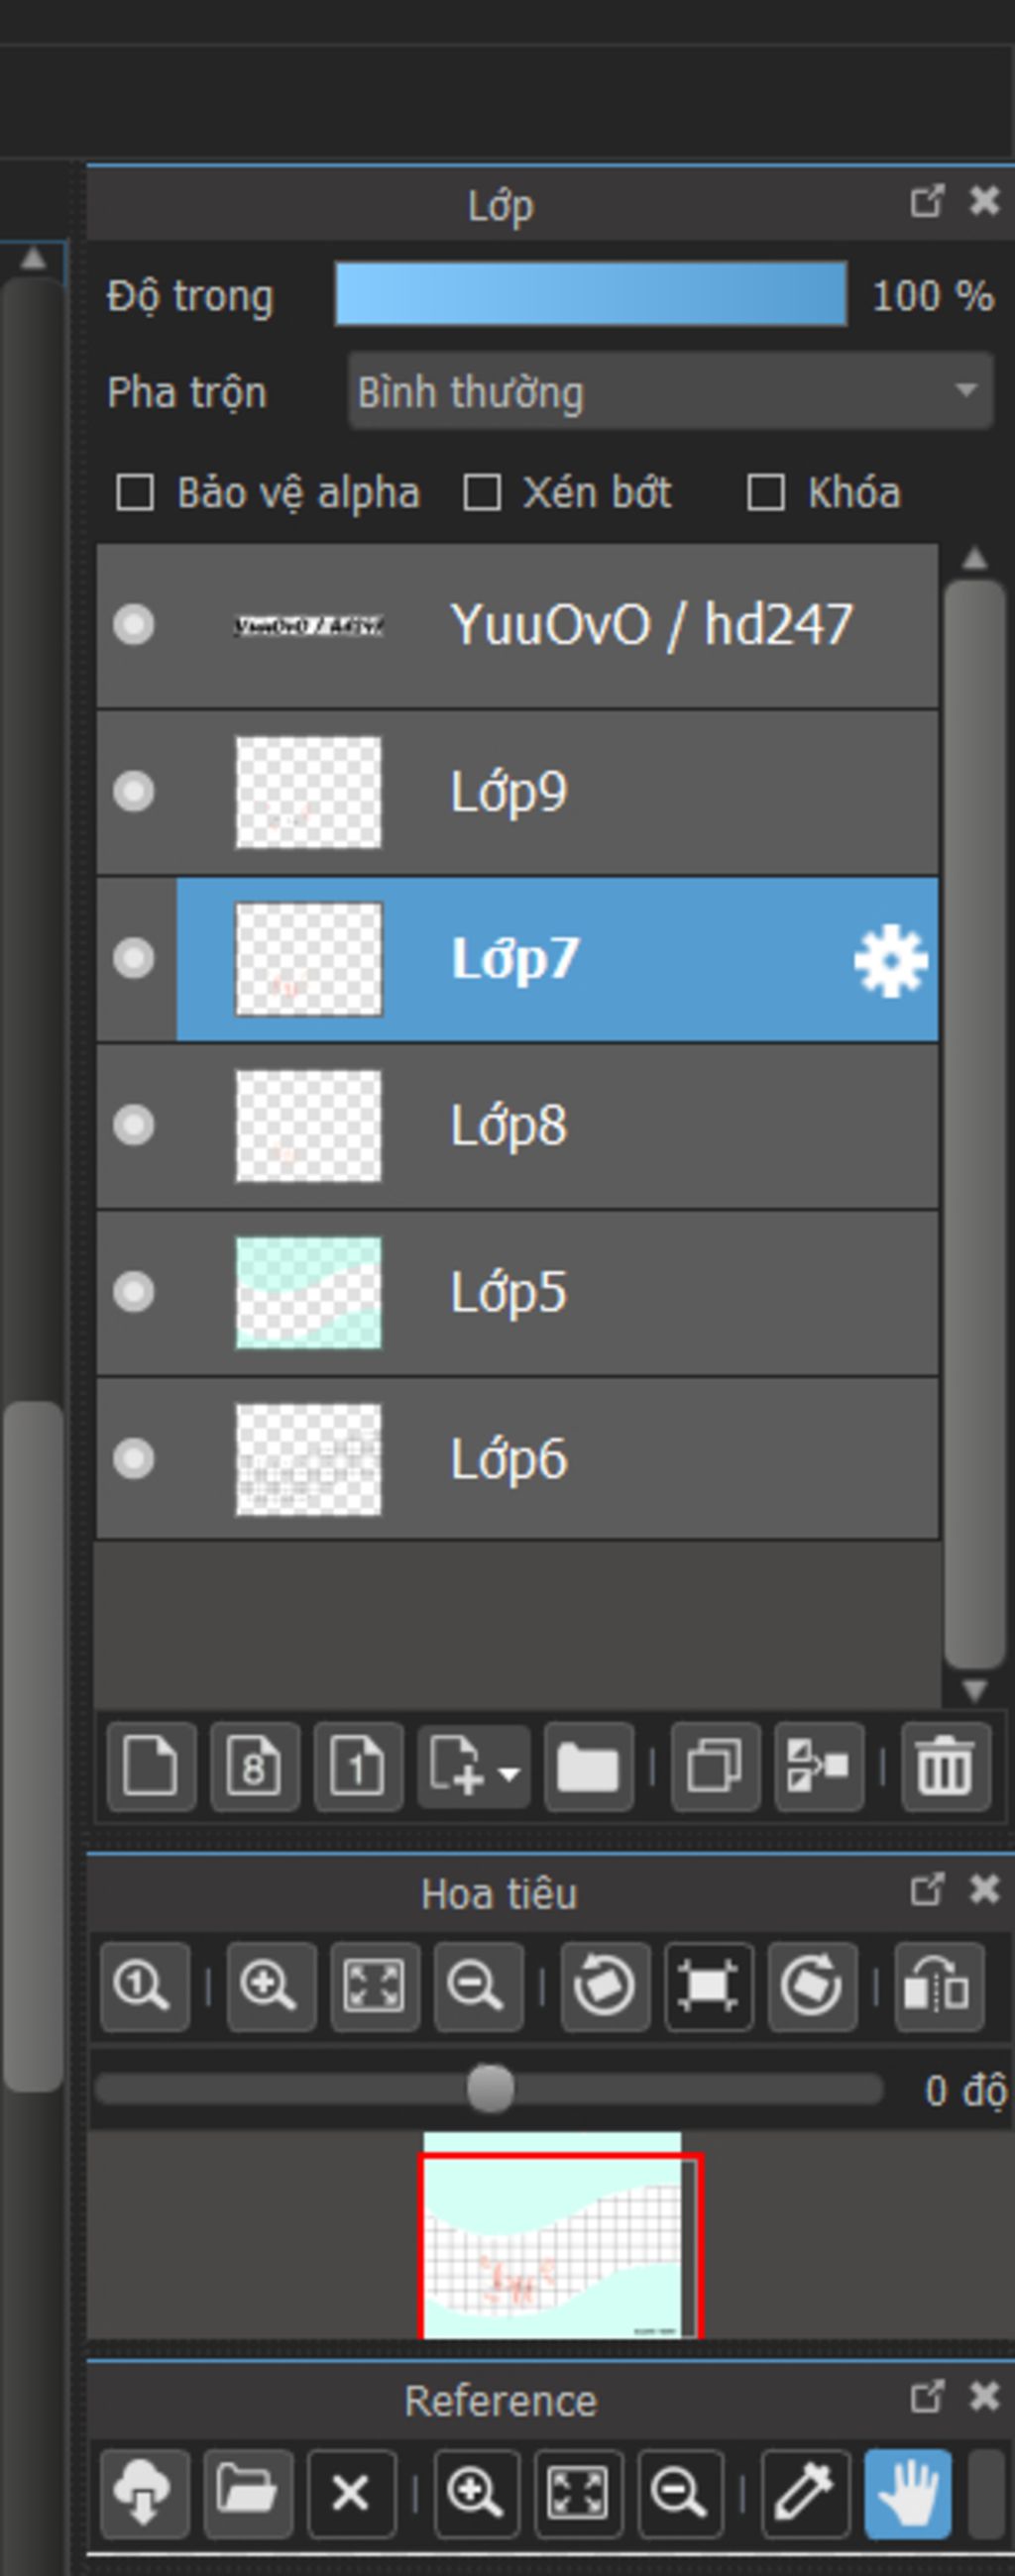The height and width of the screenshot is (2576, 1015).
Task: Flip the navigator view horizontally
Action: click(x=938, y=1987)
